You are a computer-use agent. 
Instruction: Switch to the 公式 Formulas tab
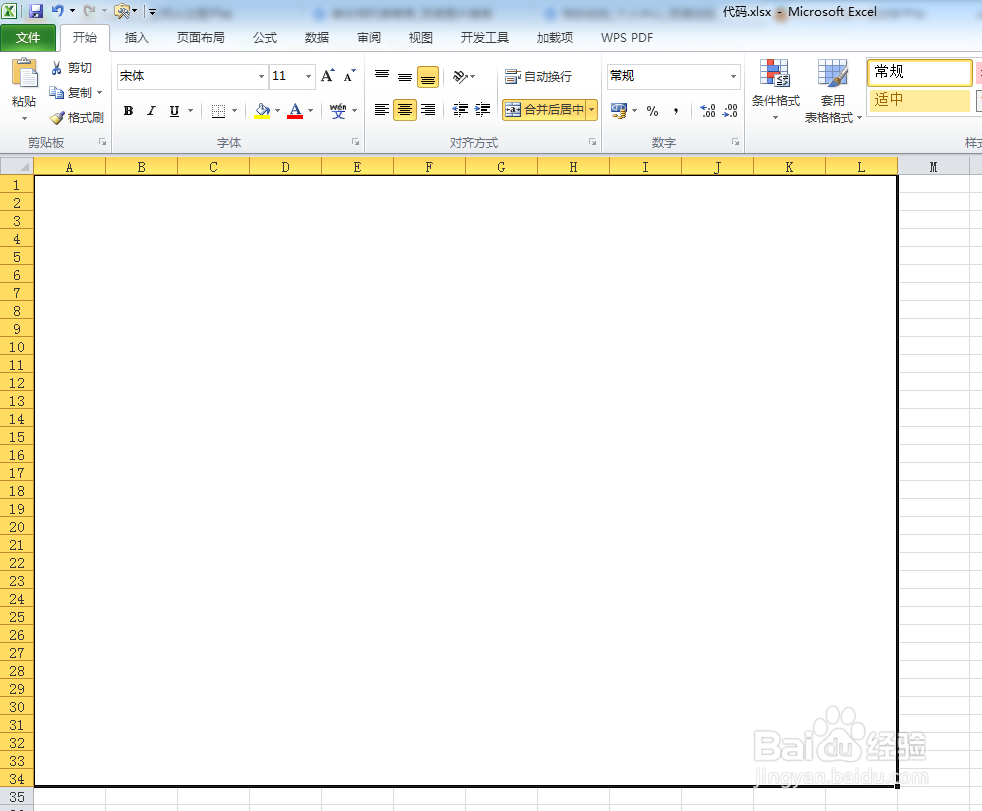(x=265, y=38)
